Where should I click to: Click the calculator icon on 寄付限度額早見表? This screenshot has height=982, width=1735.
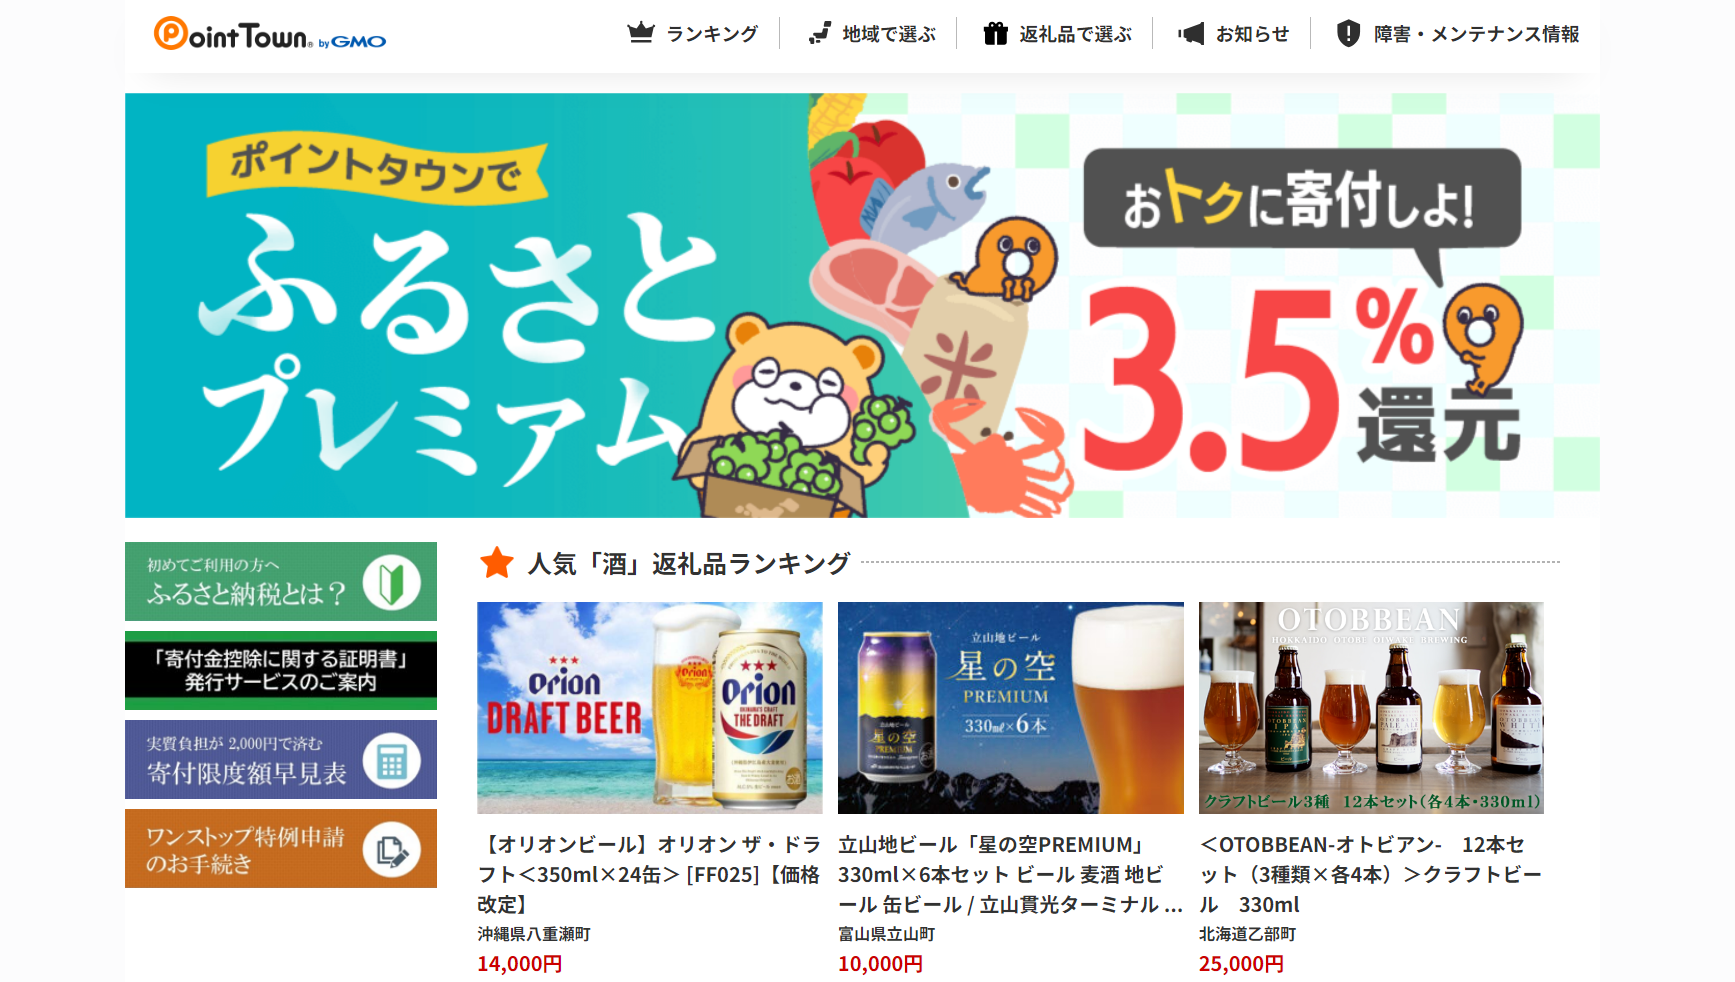pos(391,761)
